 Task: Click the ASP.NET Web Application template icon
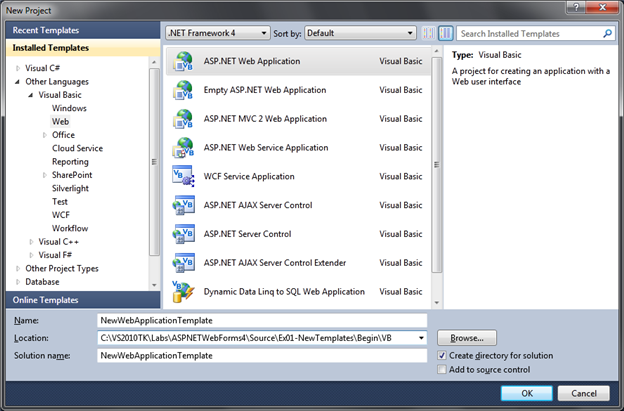click(183, 62)
